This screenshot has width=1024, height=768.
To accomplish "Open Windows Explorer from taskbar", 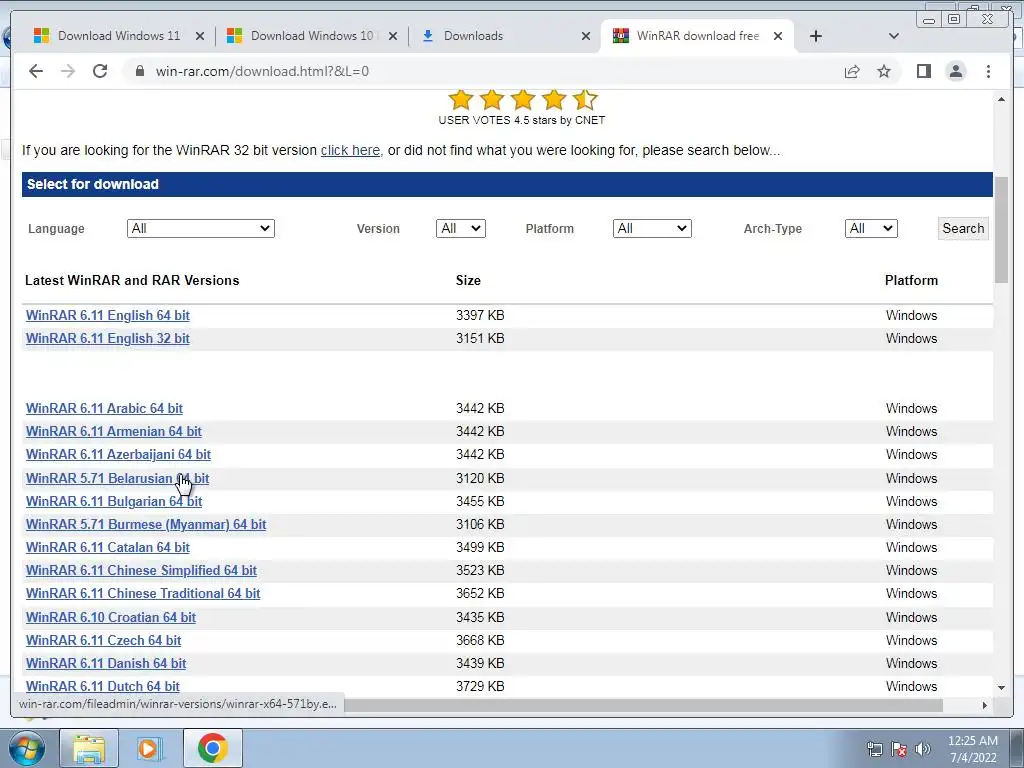I will pos(89,748).
